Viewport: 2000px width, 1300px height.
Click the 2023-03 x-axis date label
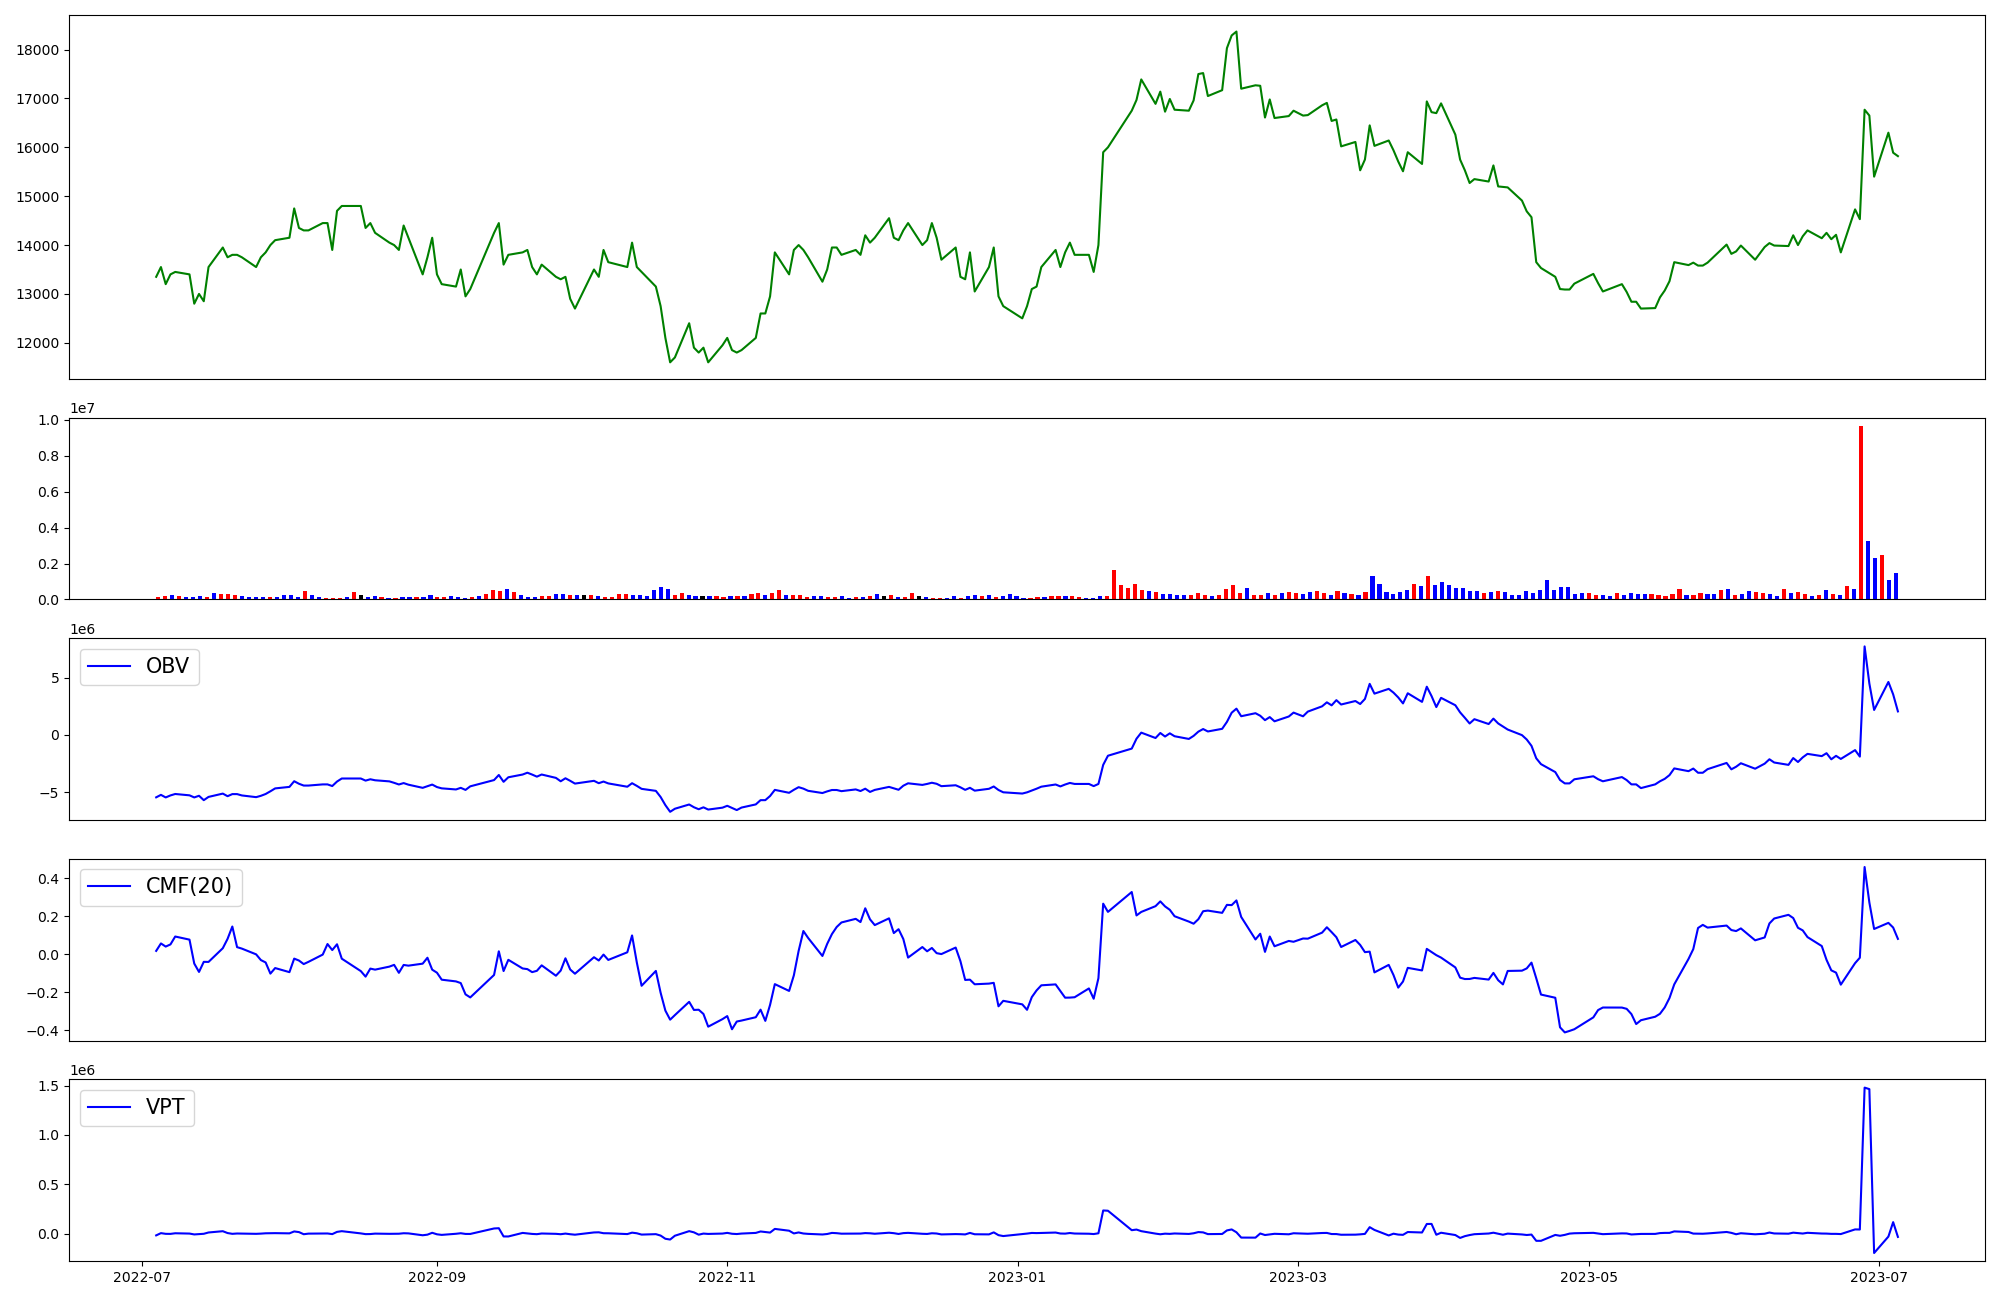point(1298,1277)
